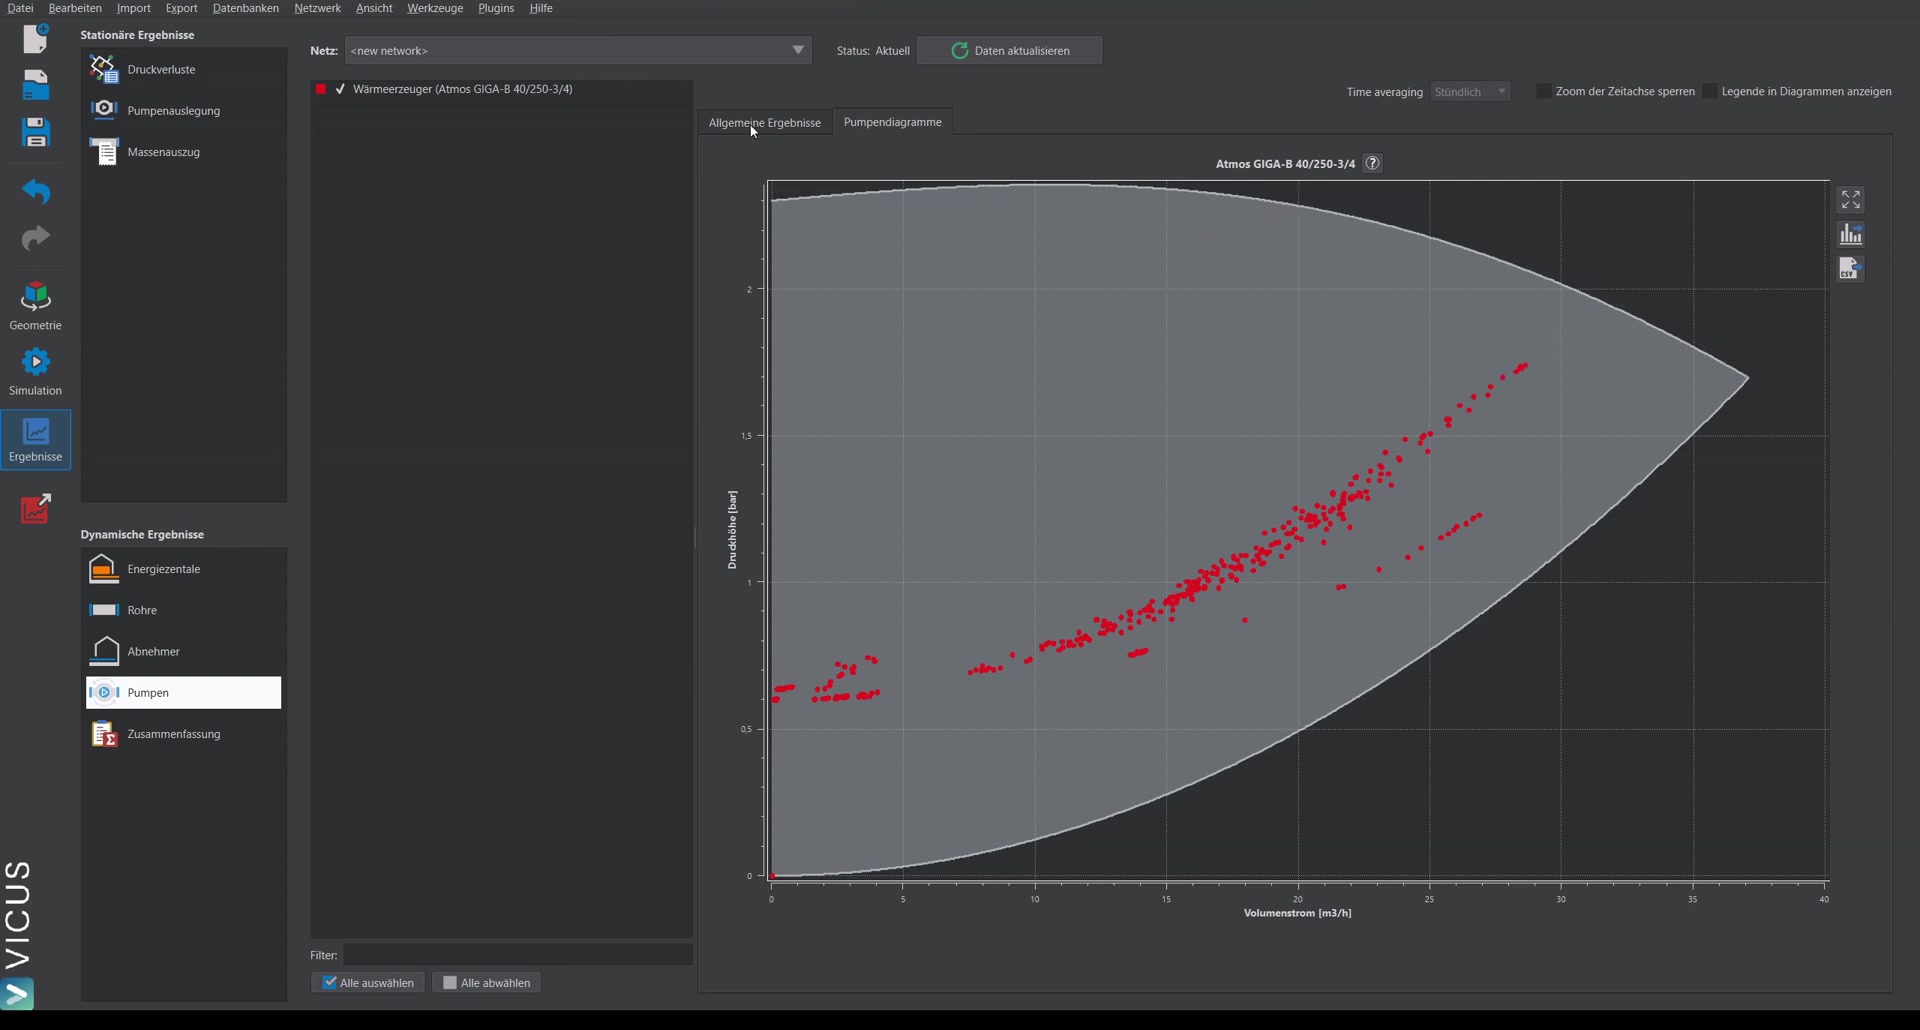Open the Time averaging Stündlich dropdown

pyautogui.click(x=1470, y=91)
